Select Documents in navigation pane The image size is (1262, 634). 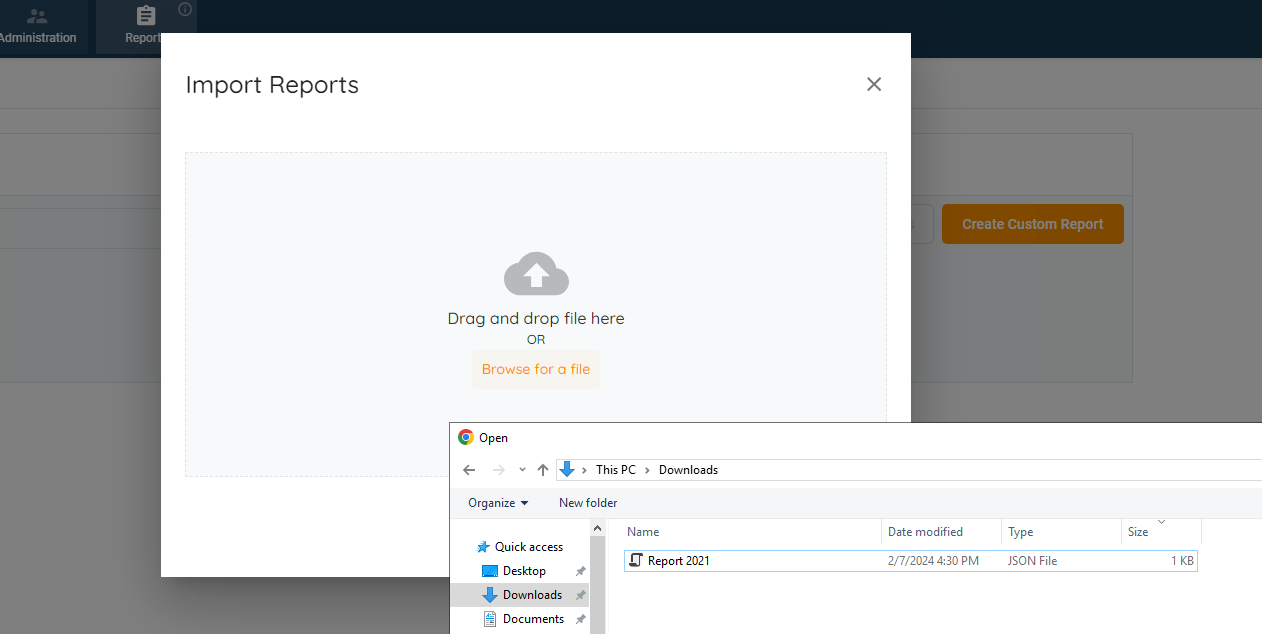pyautogui.click(x=533, y=619)
